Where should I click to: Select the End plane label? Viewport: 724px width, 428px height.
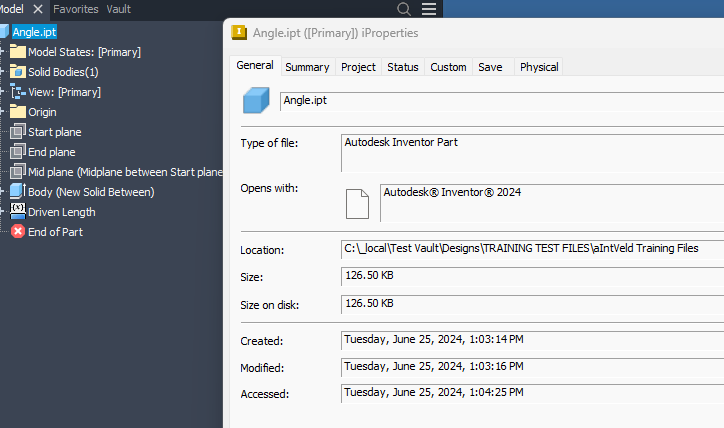coord(52,152)
